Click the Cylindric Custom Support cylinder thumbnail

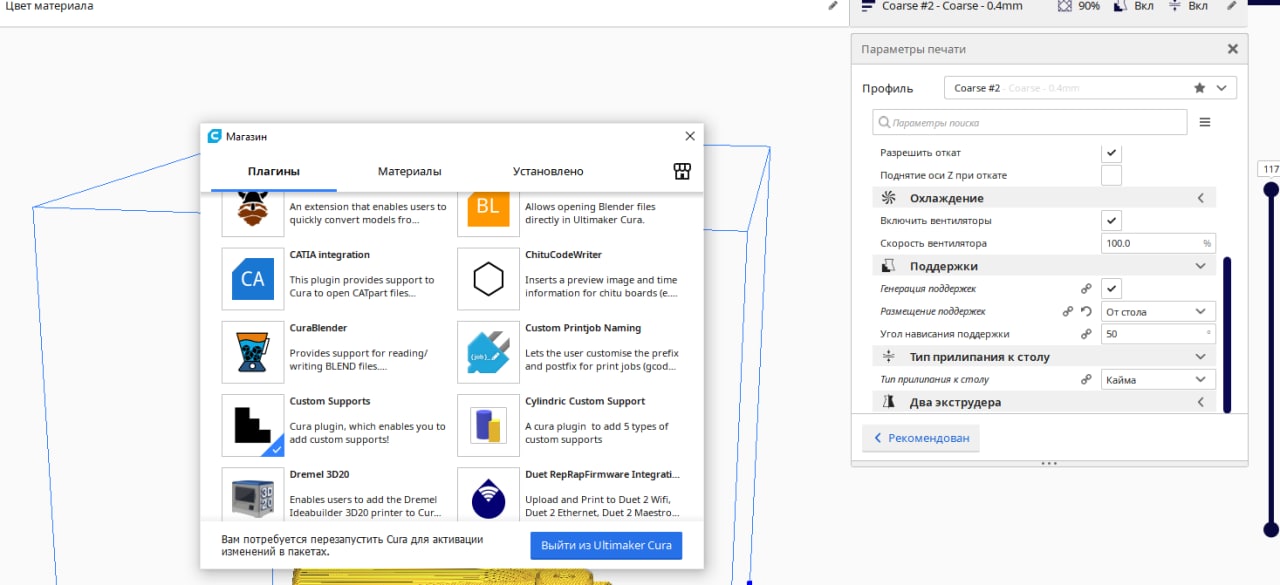tap(488, 425)
